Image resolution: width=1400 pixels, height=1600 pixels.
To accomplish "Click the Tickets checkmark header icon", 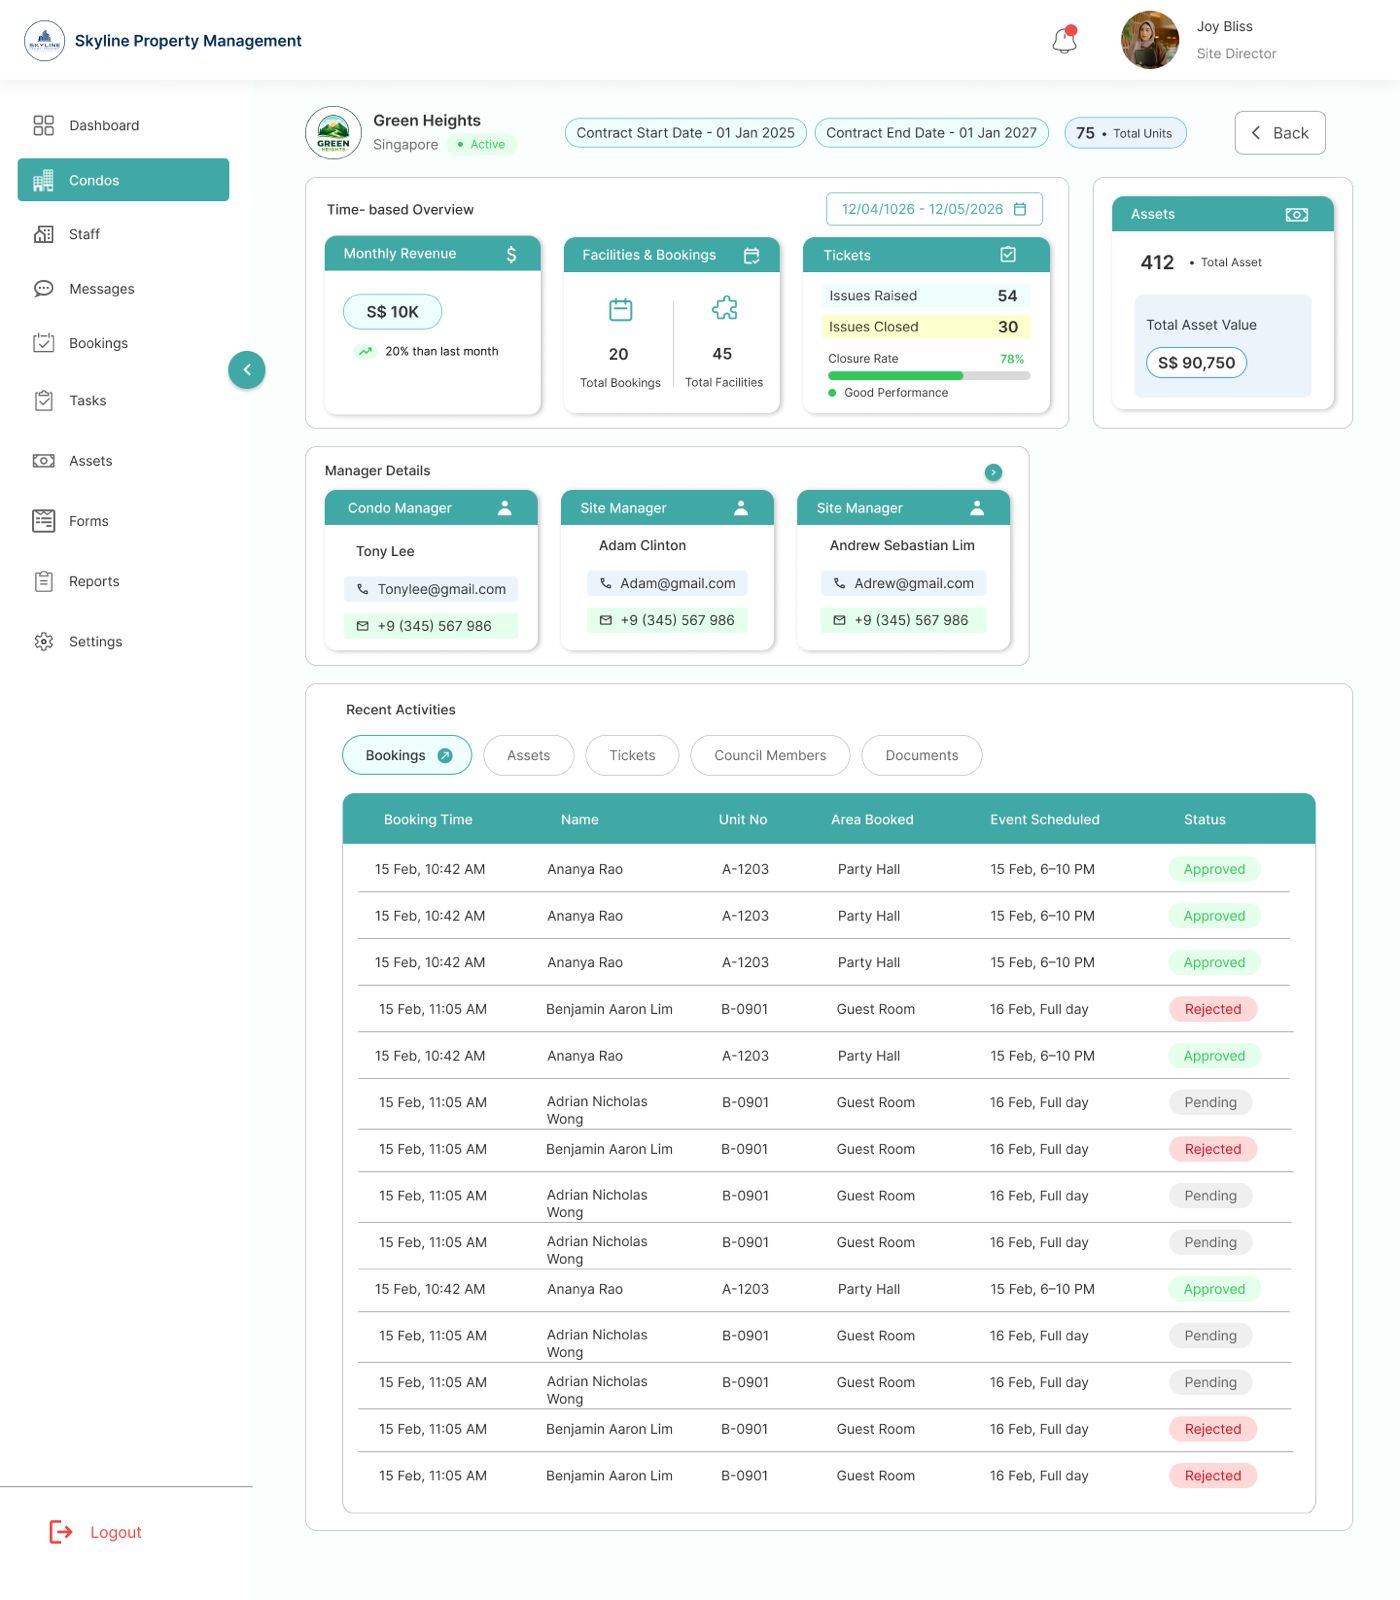I will (1008, 255).
